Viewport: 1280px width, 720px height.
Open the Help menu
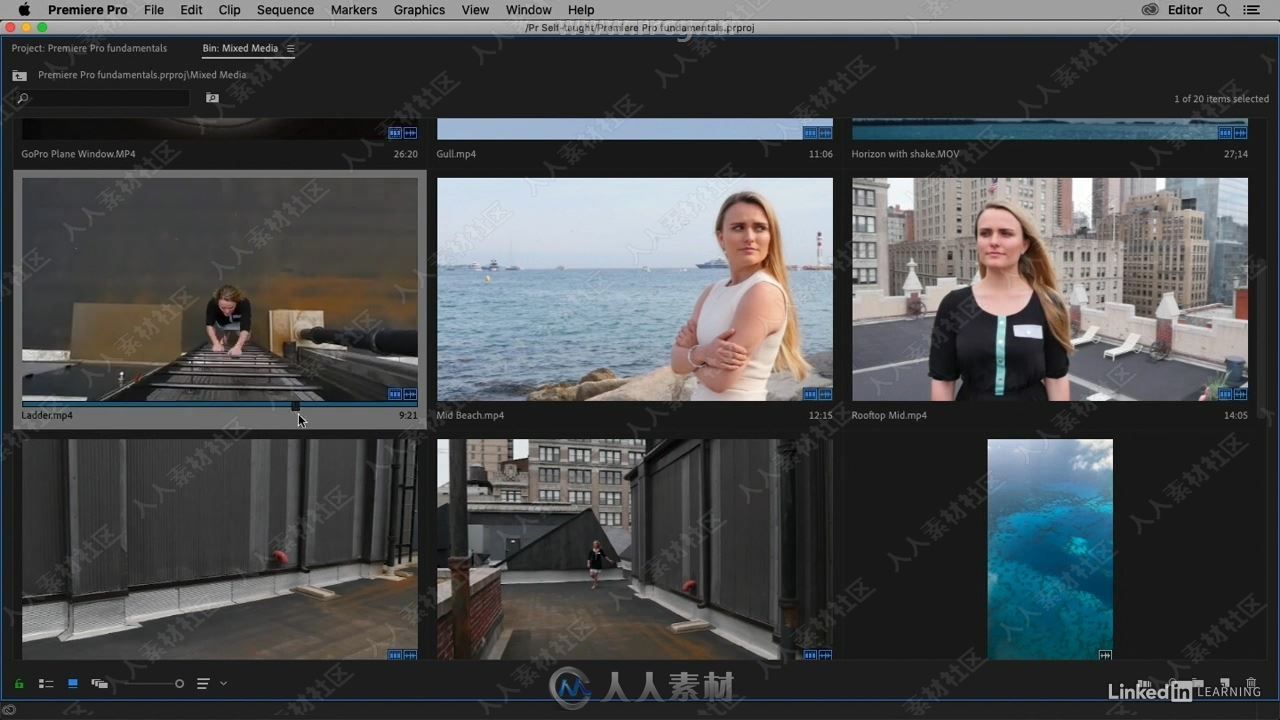pos(581,10)
